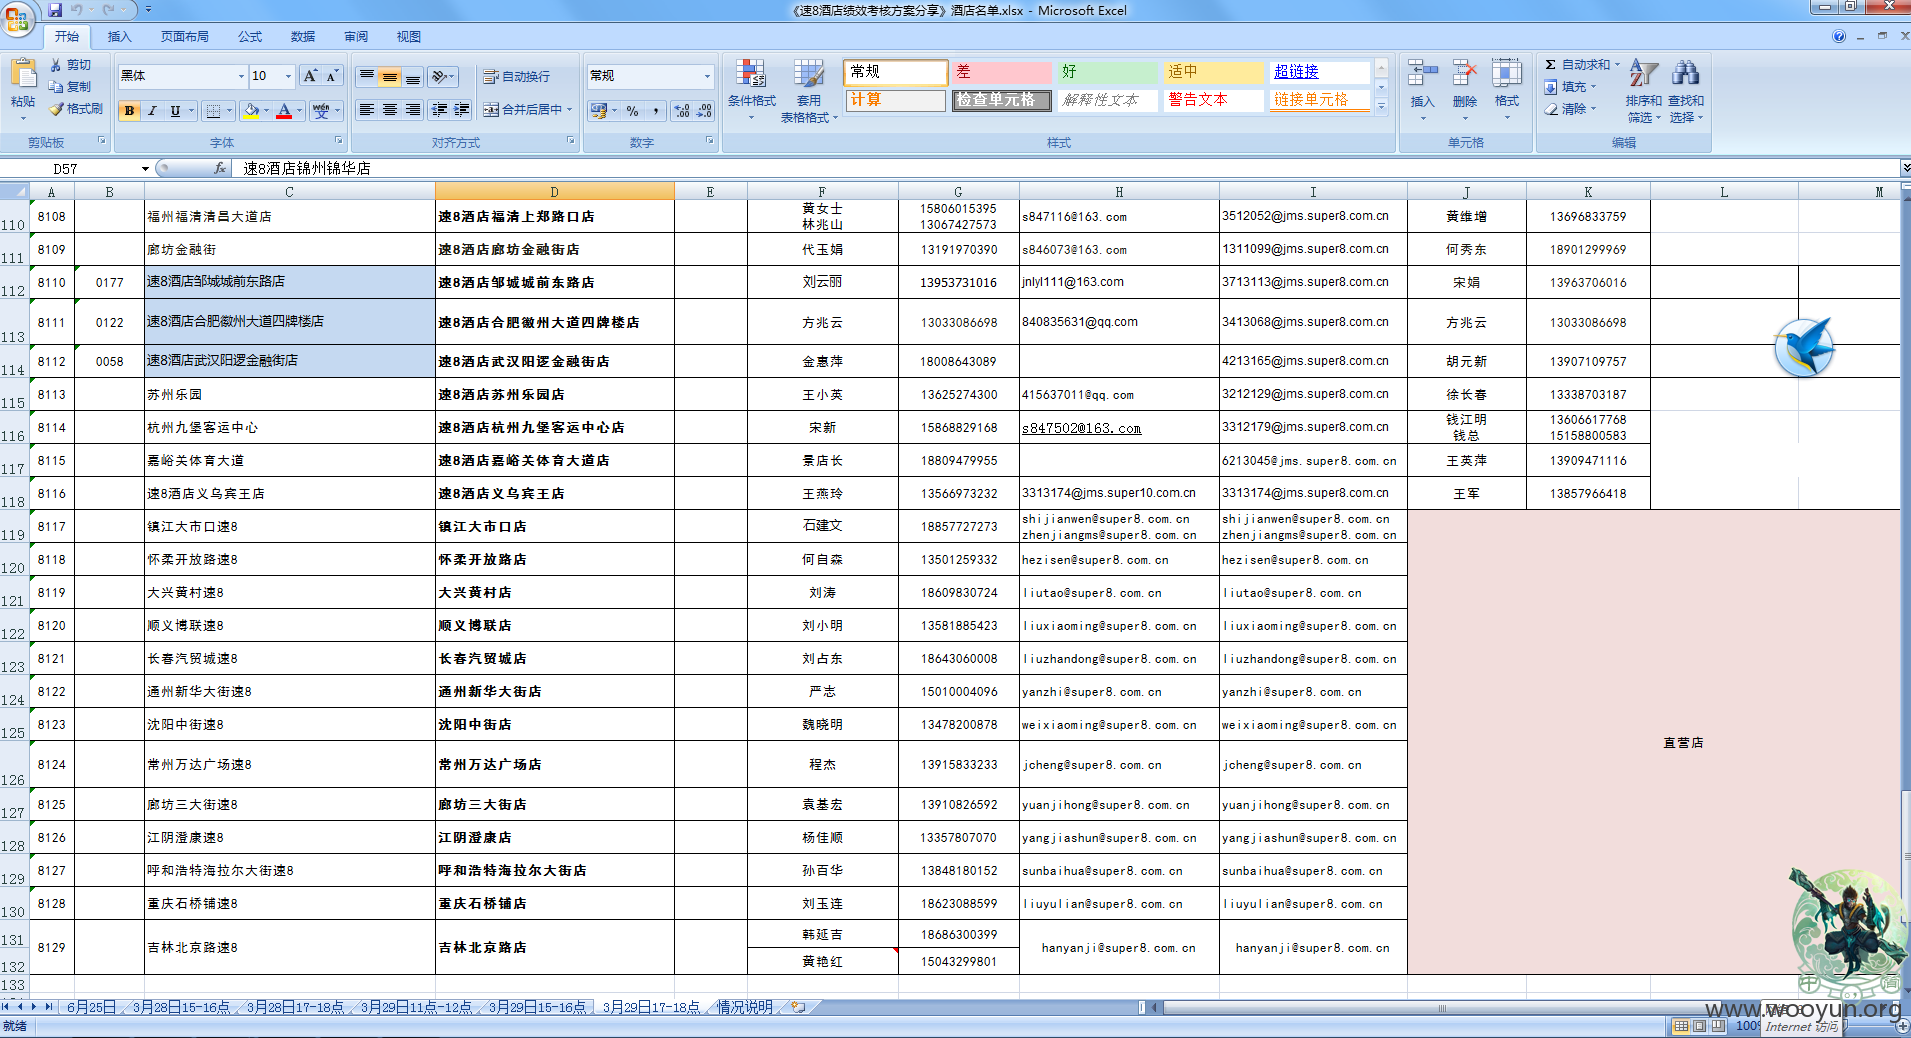Toggle Wrap Text (自动换行)
Image resolution: width=1911 pixels, height=1038 pixels.
[516, 76]
